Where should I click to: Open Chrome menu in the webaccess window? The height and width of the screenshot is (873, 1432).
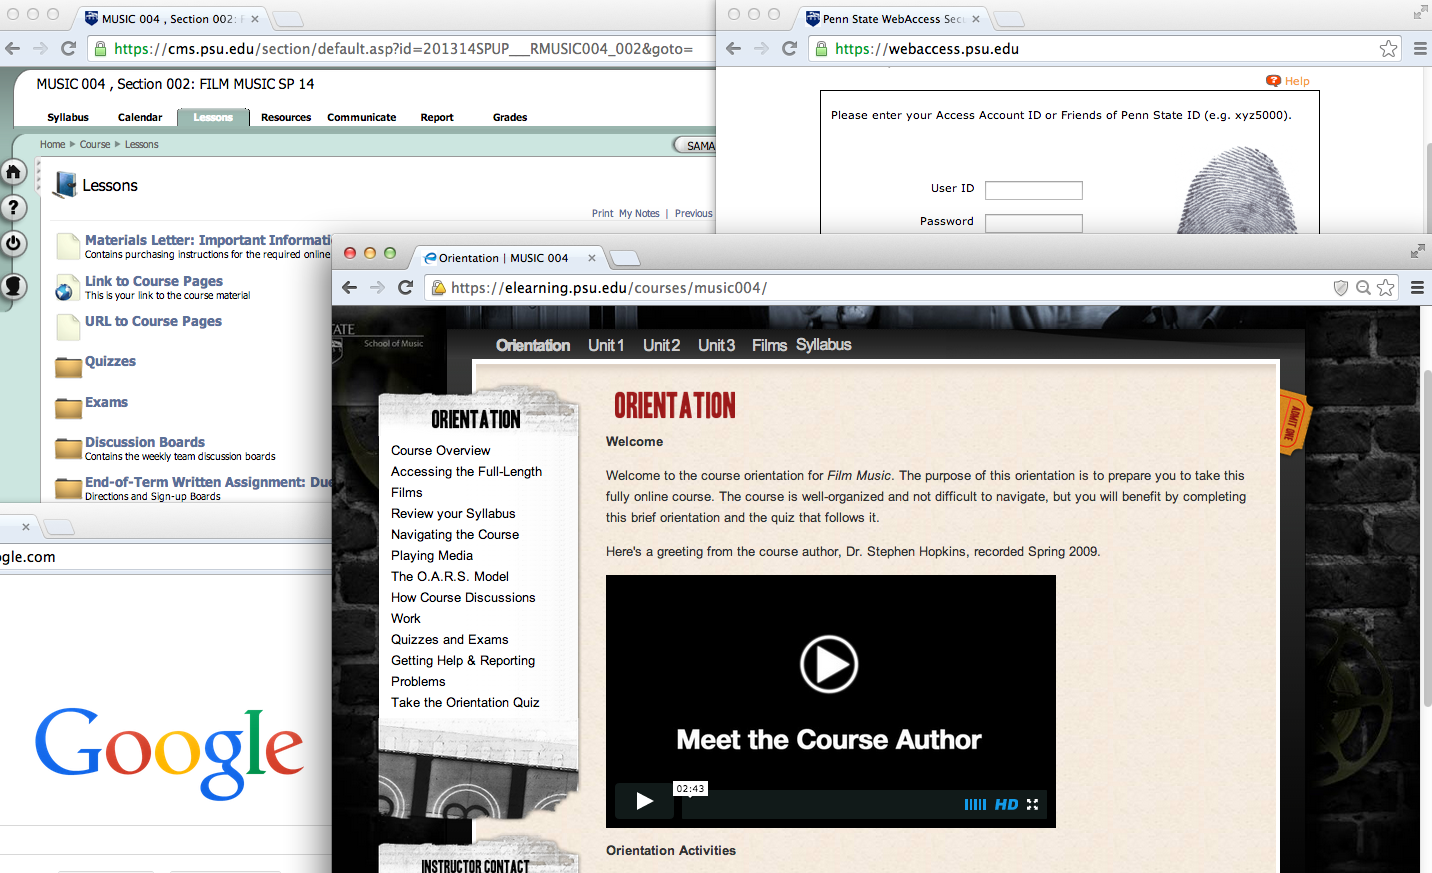(1419, 49)
